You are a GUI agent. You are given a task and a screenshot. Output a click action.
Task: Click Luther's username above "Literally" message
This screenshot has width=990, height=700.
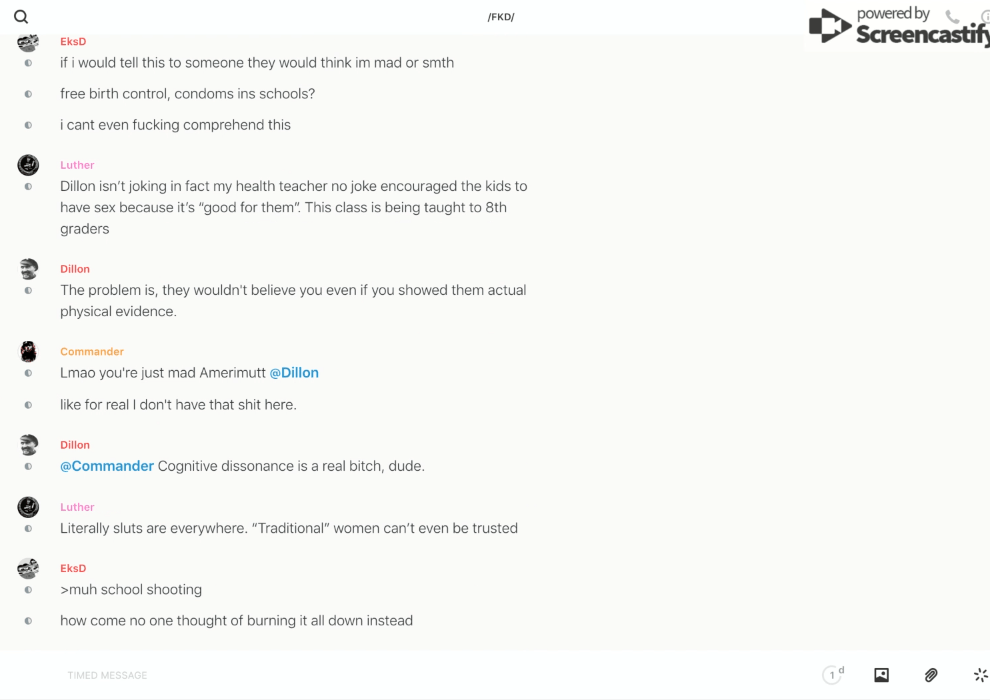(x=77, y=507)
